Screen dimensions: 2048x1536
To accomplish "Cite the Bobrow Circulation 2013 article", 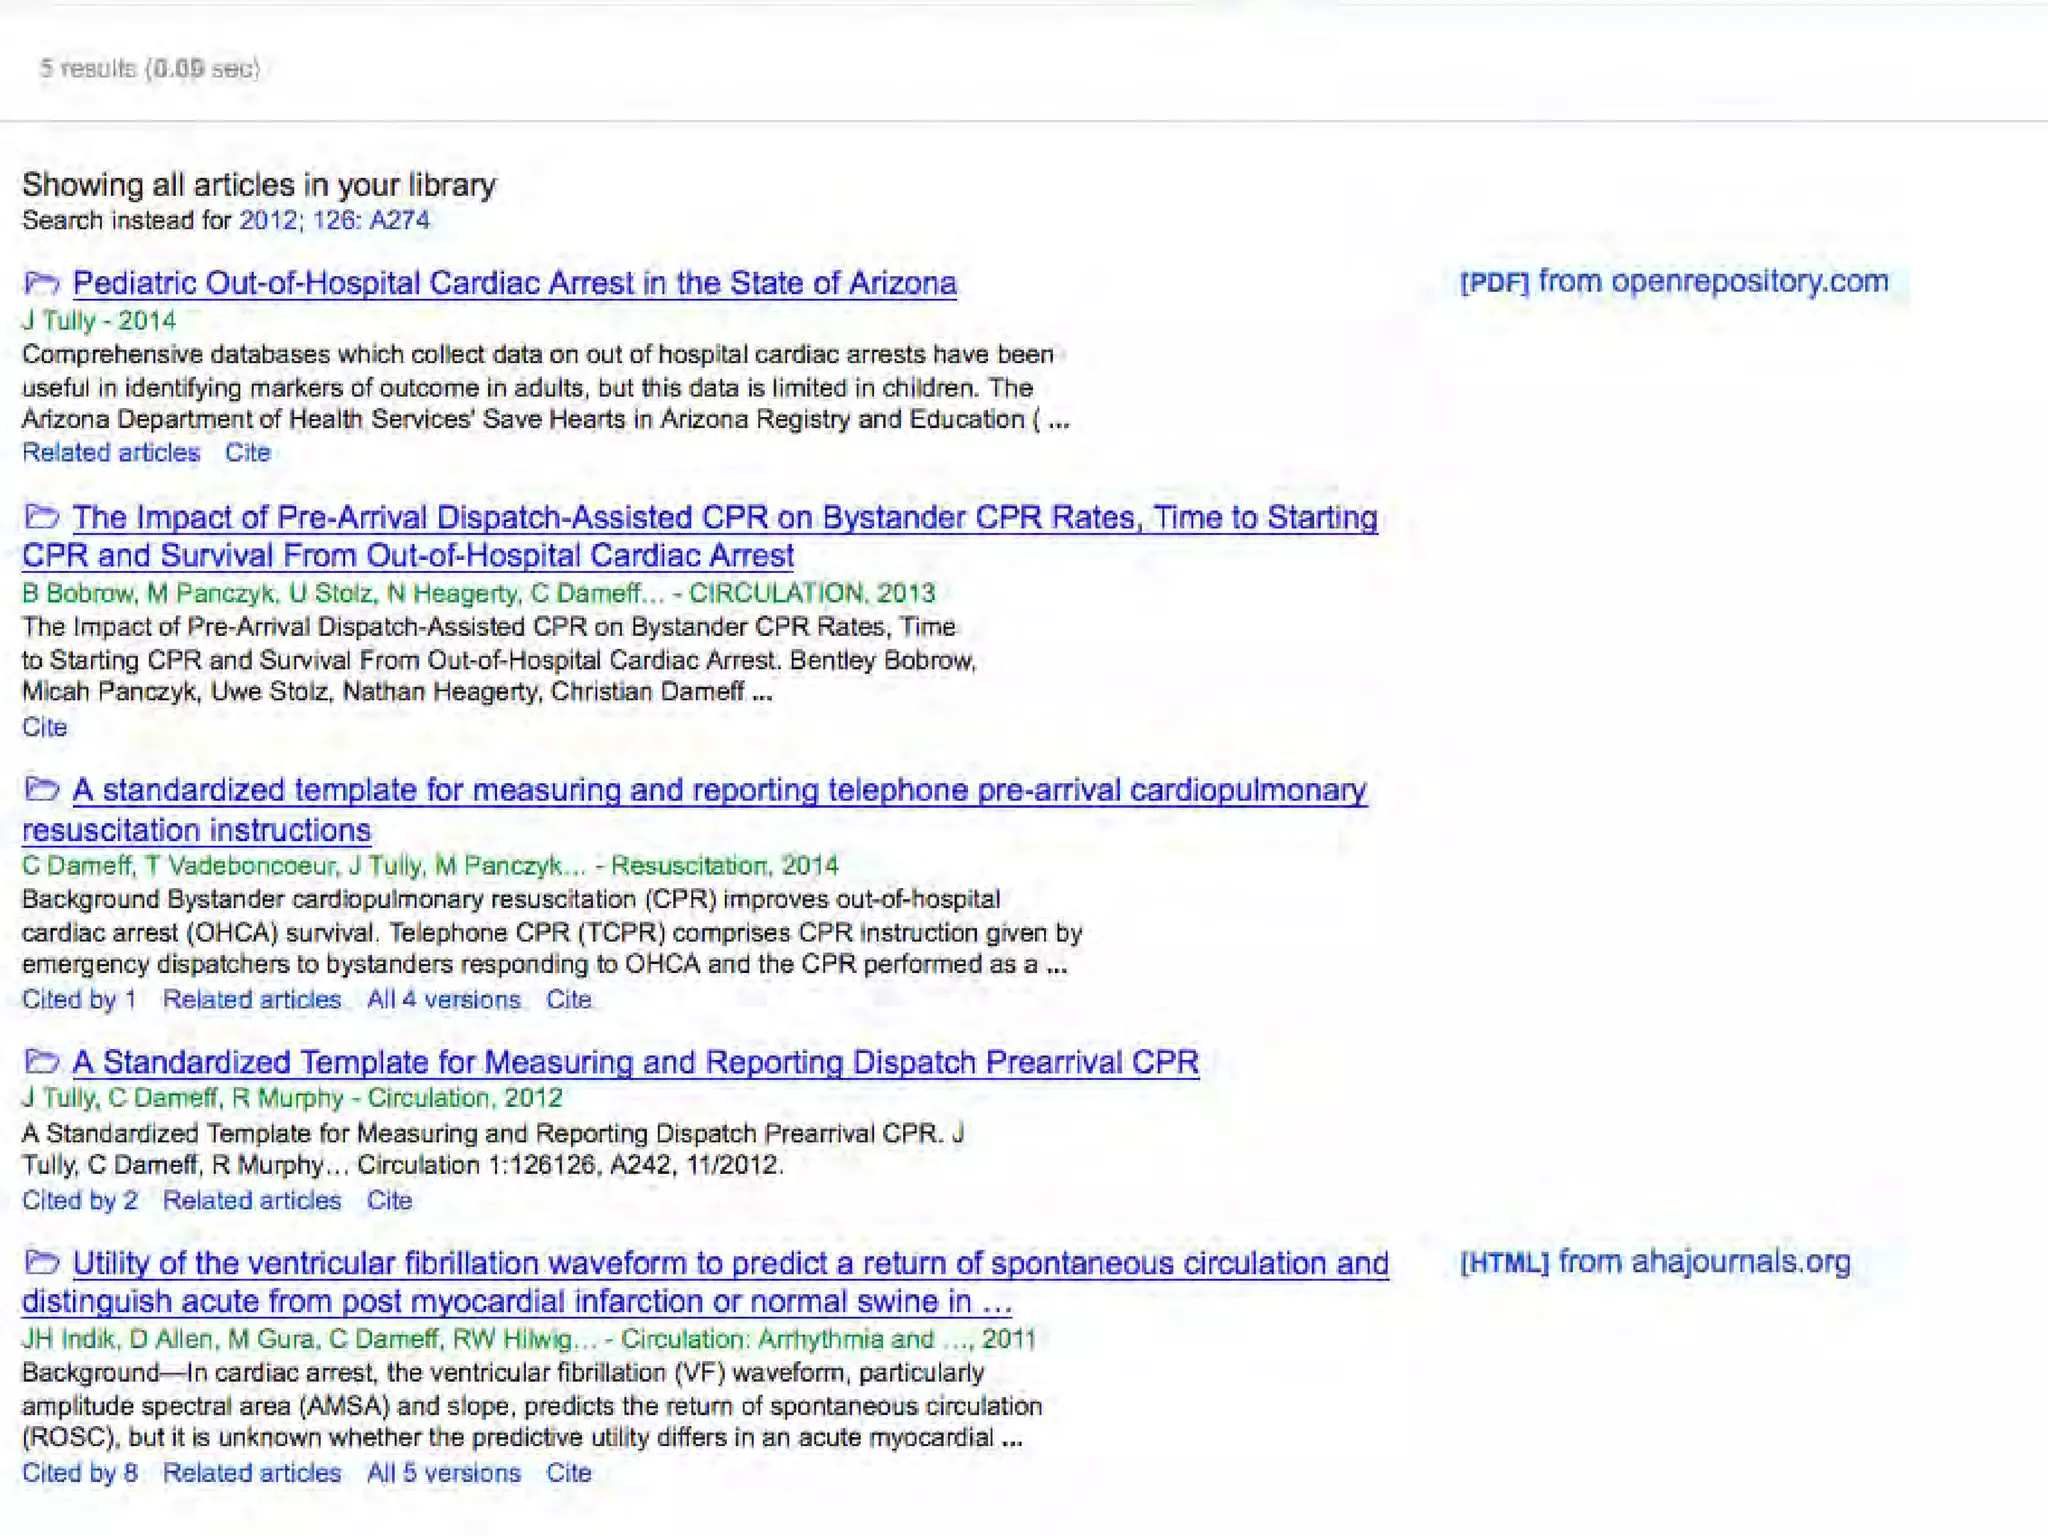I will [45, 727].
